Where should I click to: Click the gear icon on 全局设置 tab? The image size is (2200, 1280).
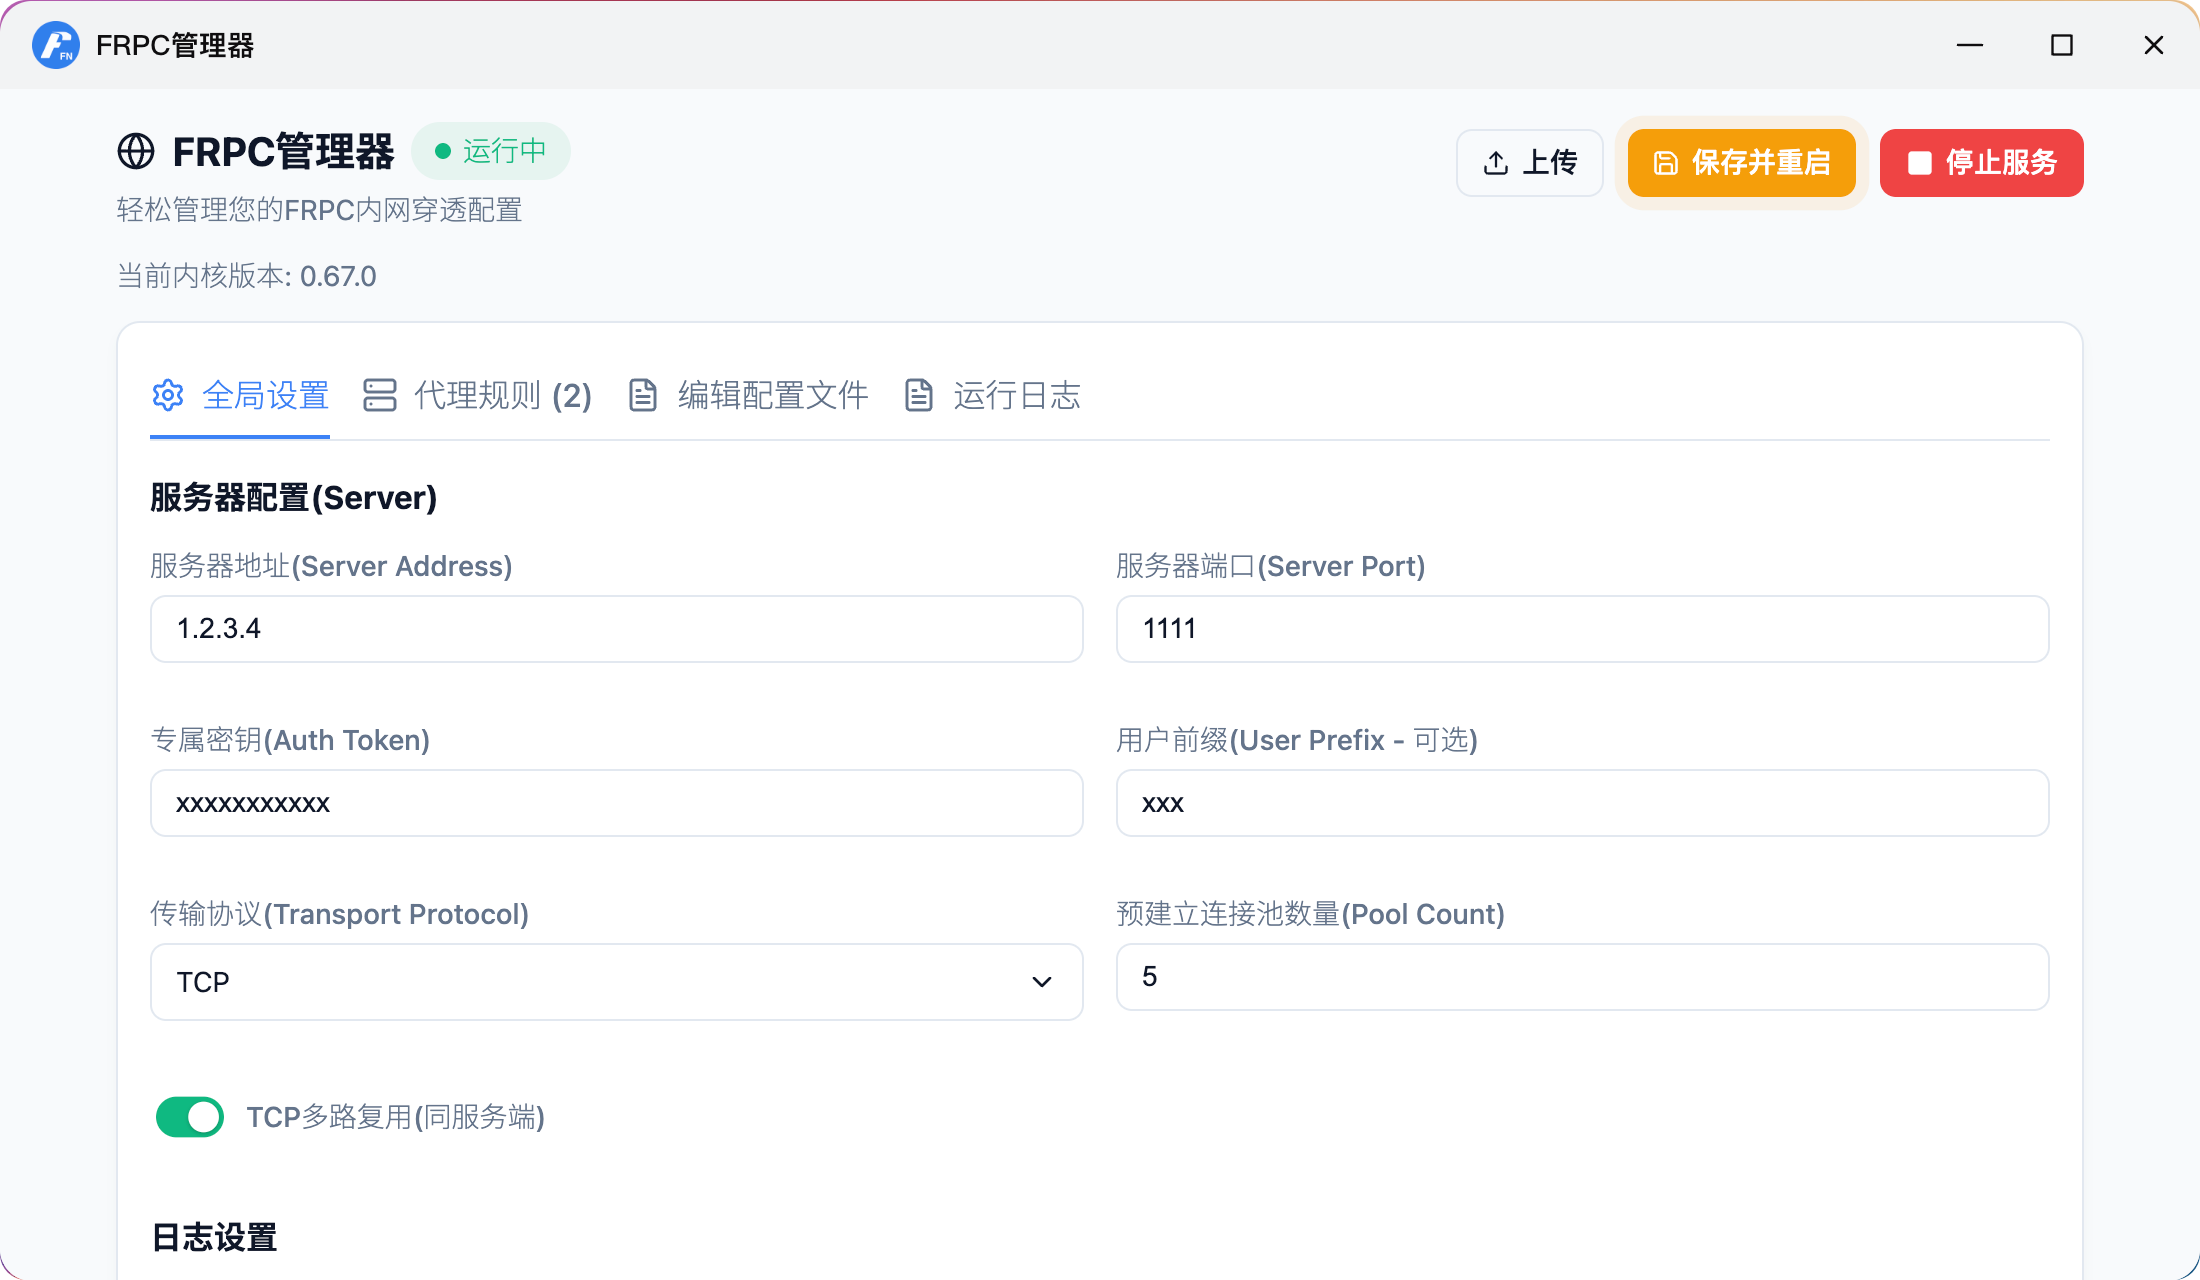click(168, 396)
